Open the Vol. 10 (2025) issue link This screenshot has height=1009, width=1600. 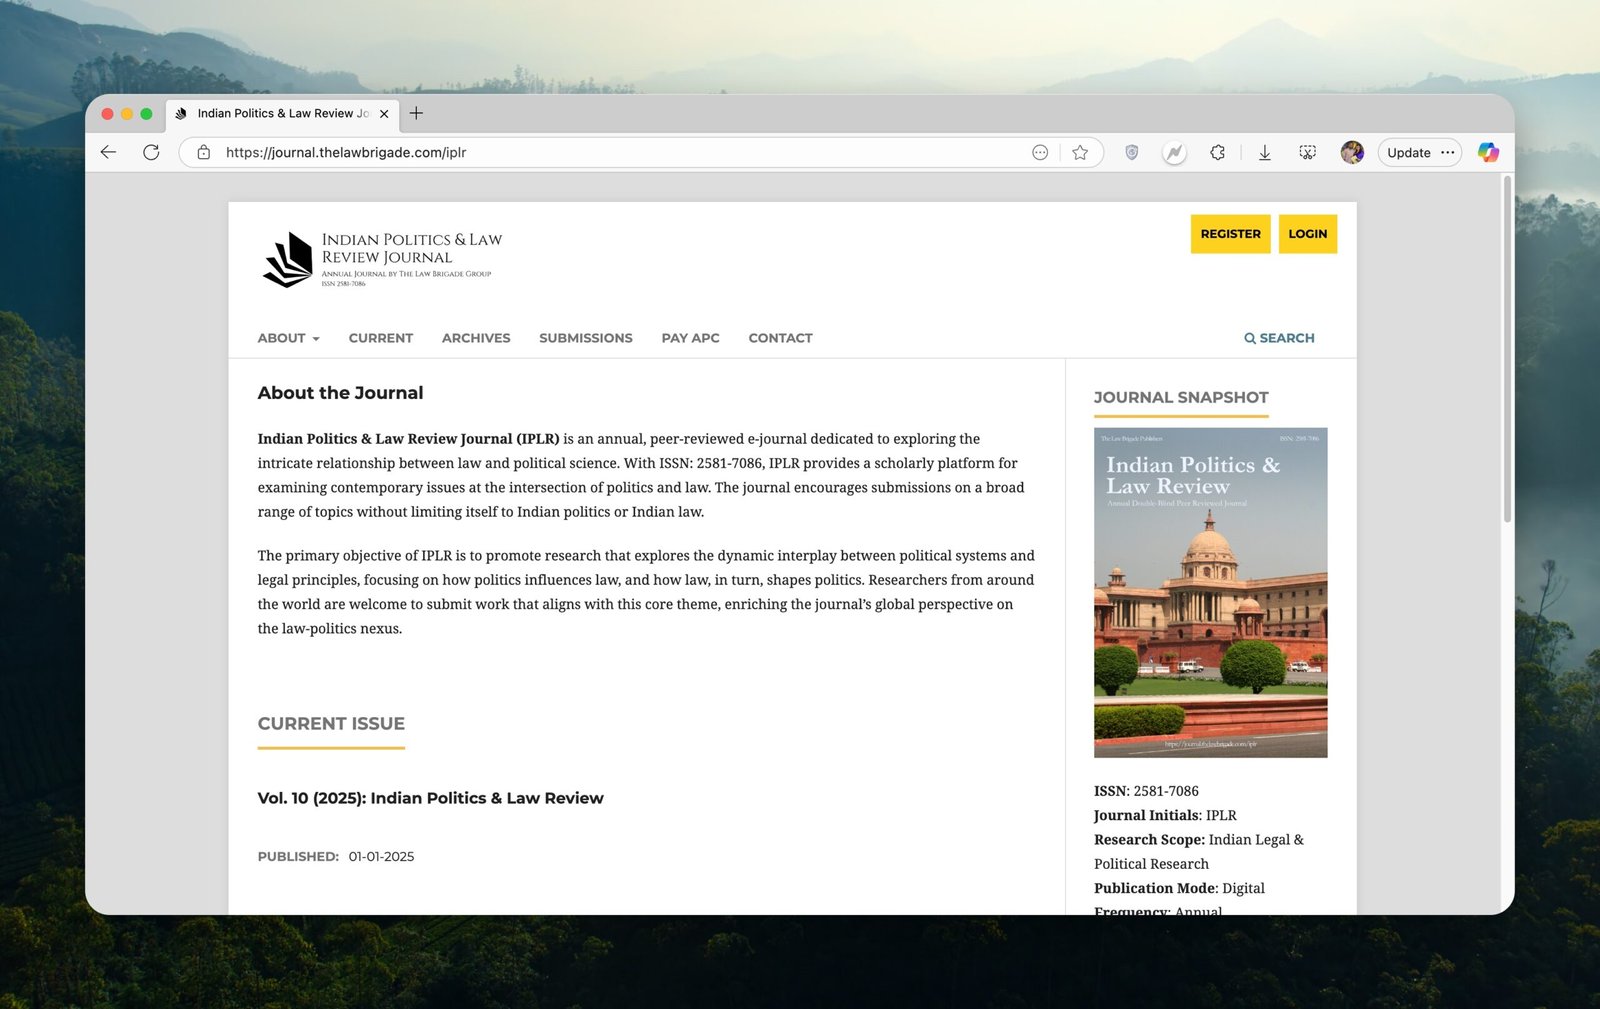click(430, 798)
